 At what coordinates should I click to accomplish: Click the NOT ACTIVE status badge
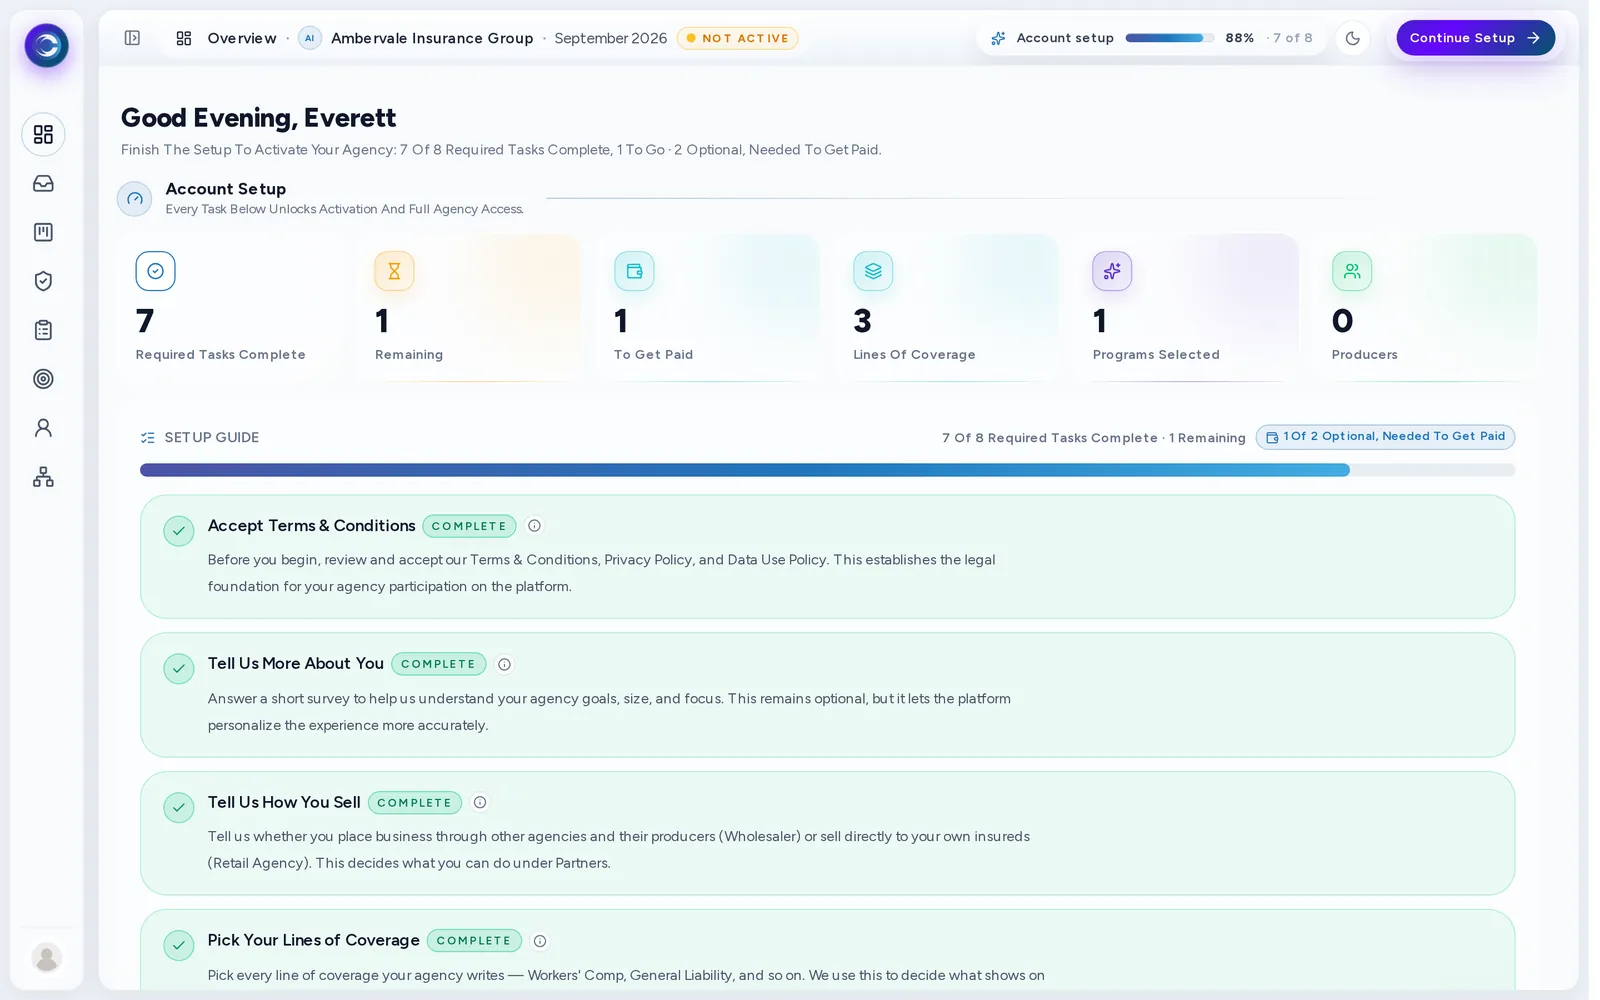coord(737,38)
